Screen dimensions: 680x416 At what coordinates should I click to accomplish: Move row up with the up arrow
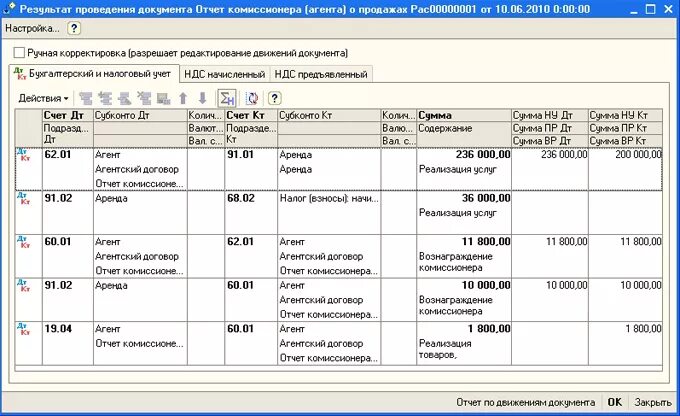(183, 98)
